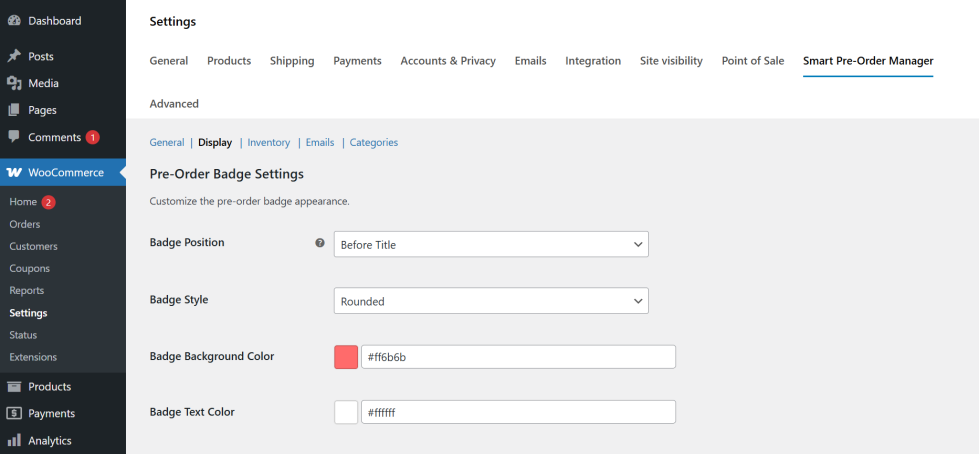This screenshot has height=454, width=979.
Task: Open the Site visibility tab
Action: coord(671,61)
